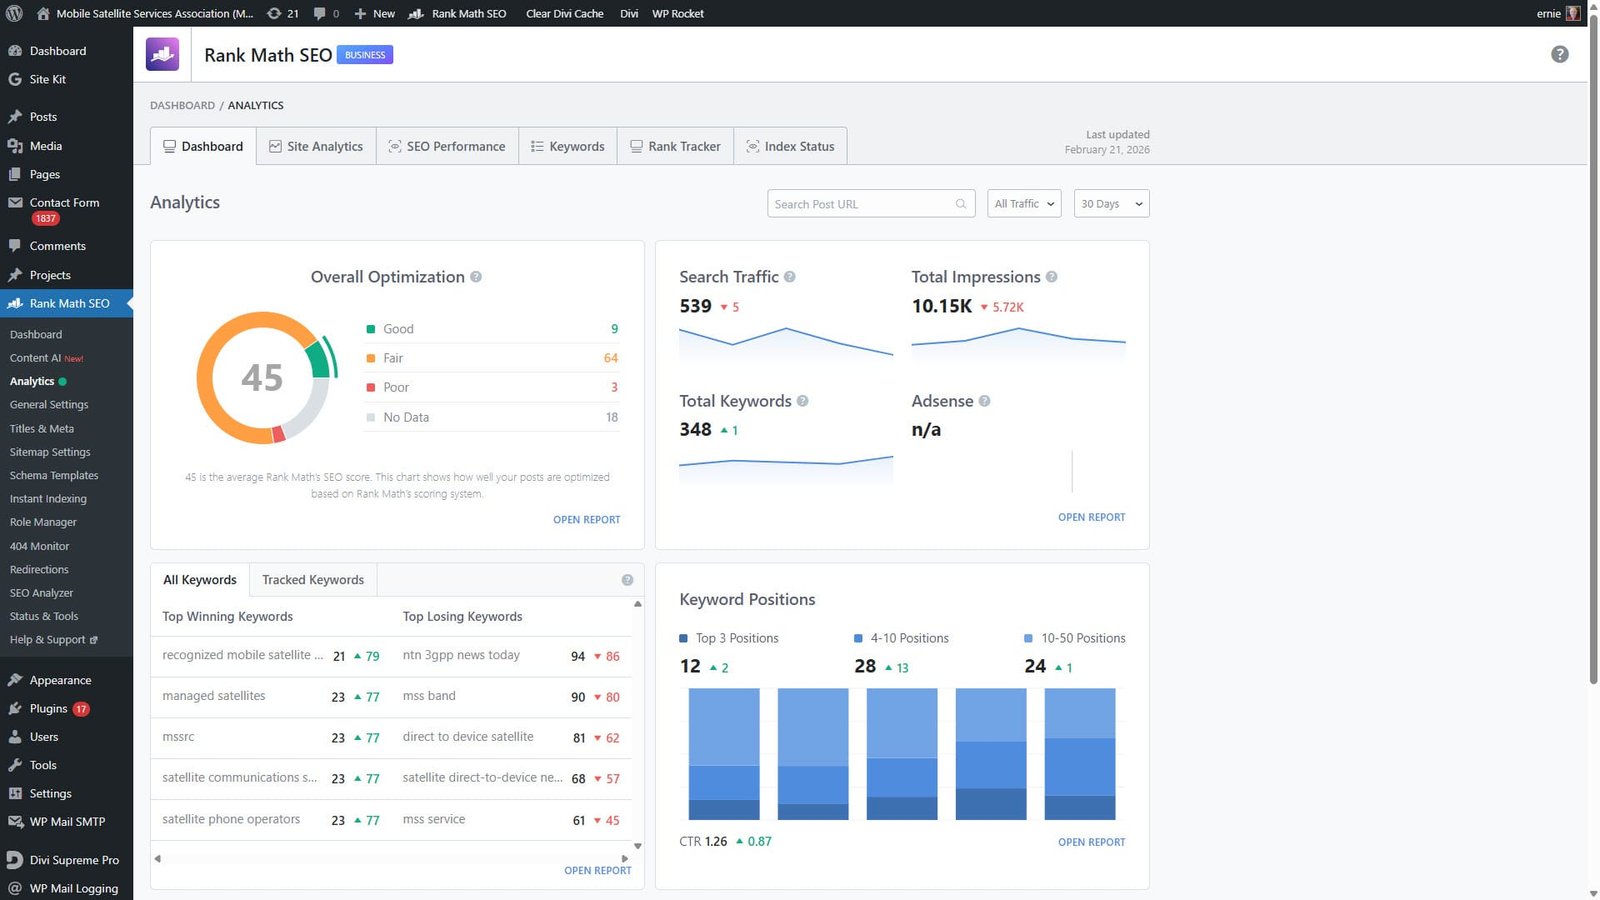Expand the 30 Days range dropdown
This screenshot has height=900, width=1600.
pos(1110,204)
